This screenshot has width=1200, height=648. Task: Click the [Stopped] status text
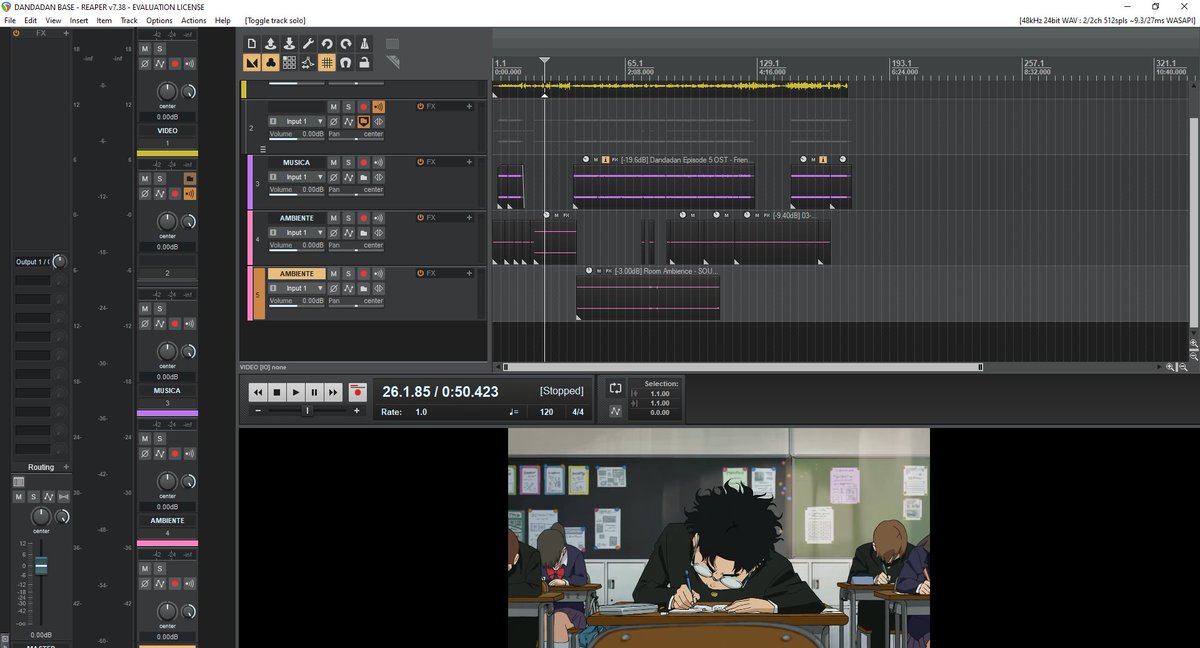pos(562,391)
